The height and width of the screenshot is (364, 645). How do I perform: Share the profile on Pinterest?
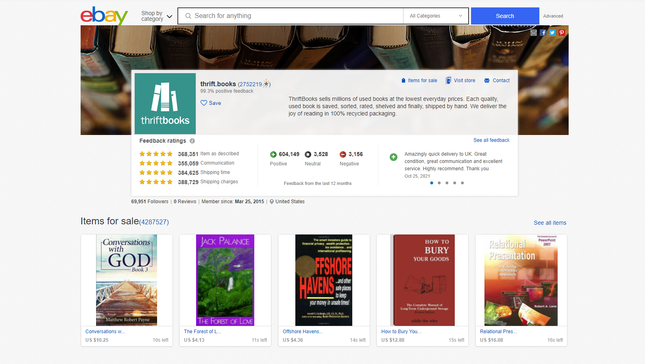pos(561,32)
